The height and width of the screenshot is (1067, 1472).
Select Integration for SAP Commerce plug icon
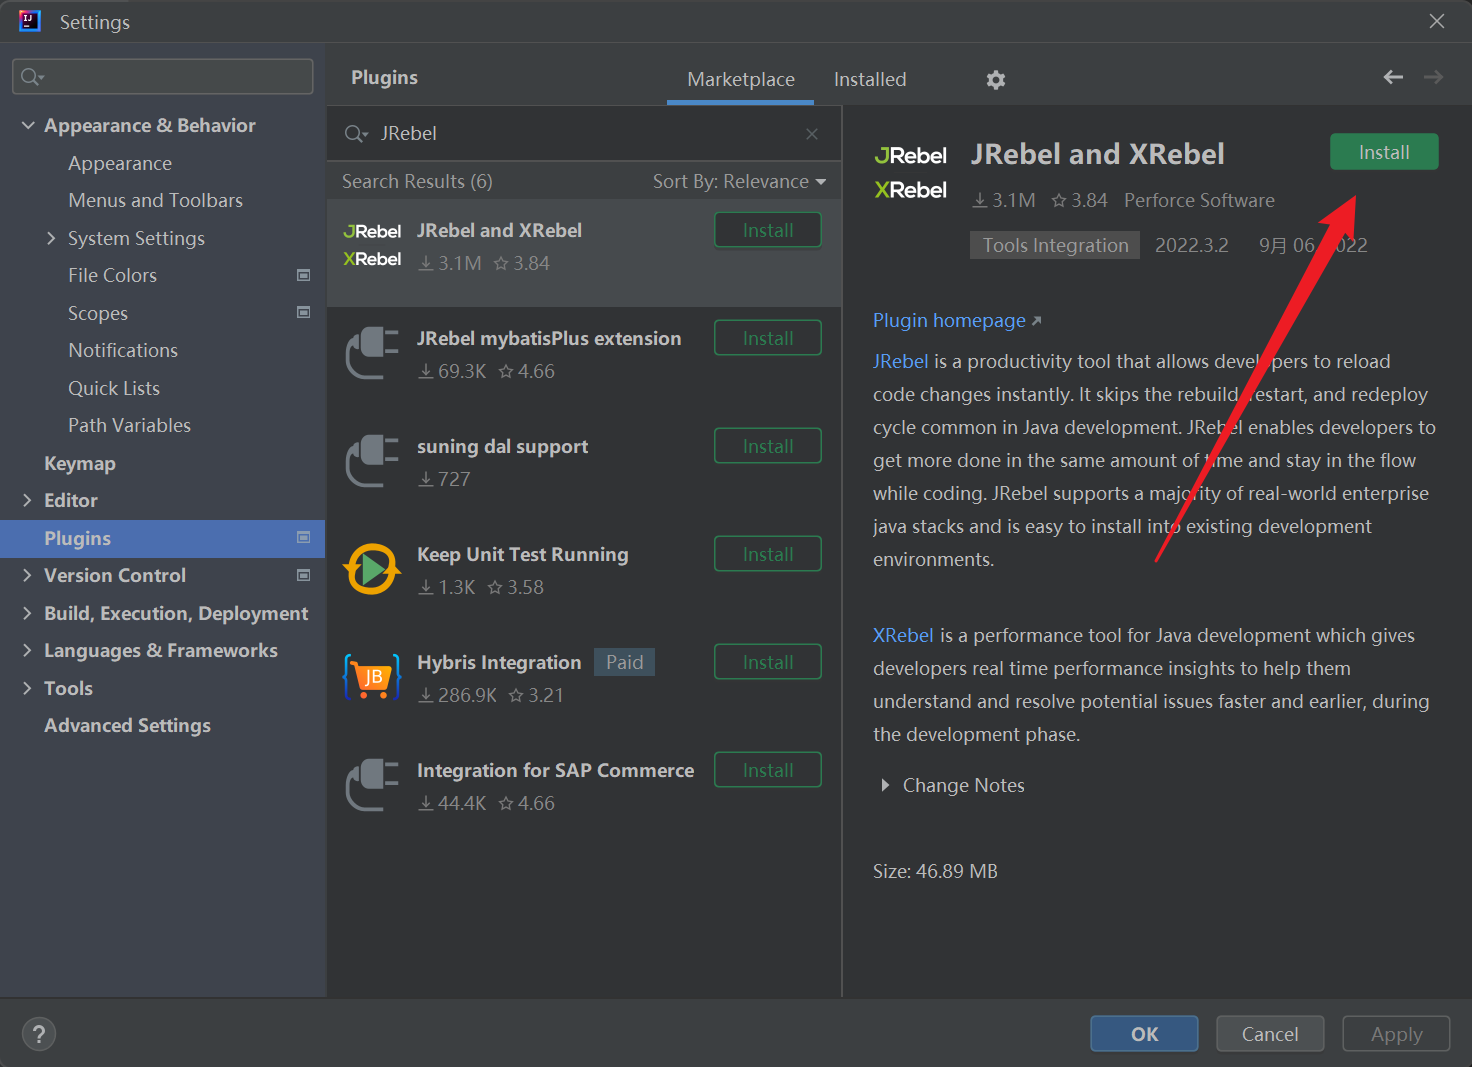(x=372, y=785)
